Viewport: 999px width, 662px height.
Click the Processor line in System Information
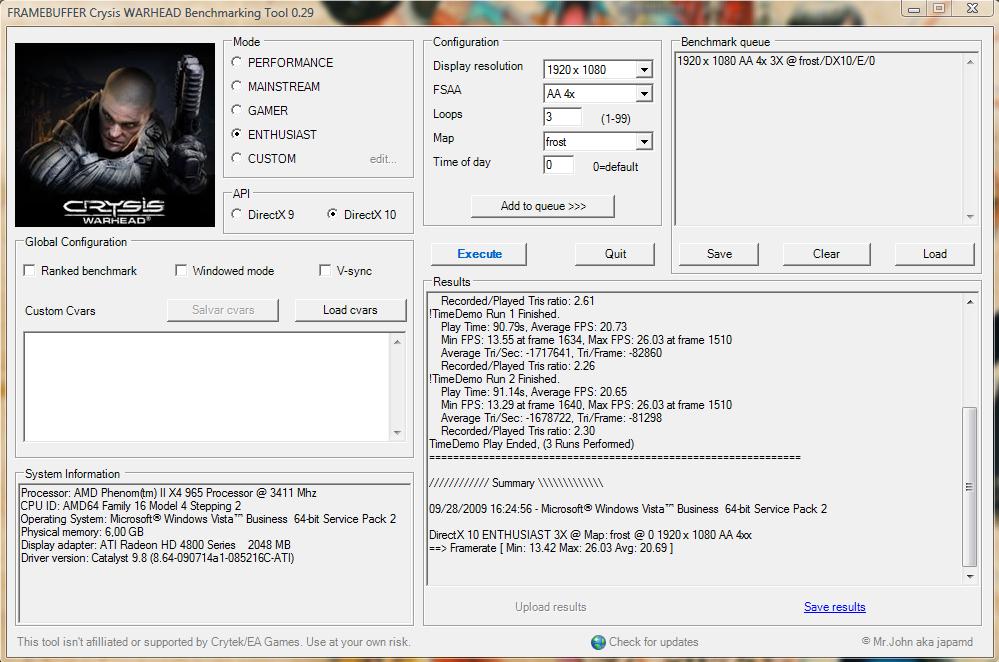169,493
